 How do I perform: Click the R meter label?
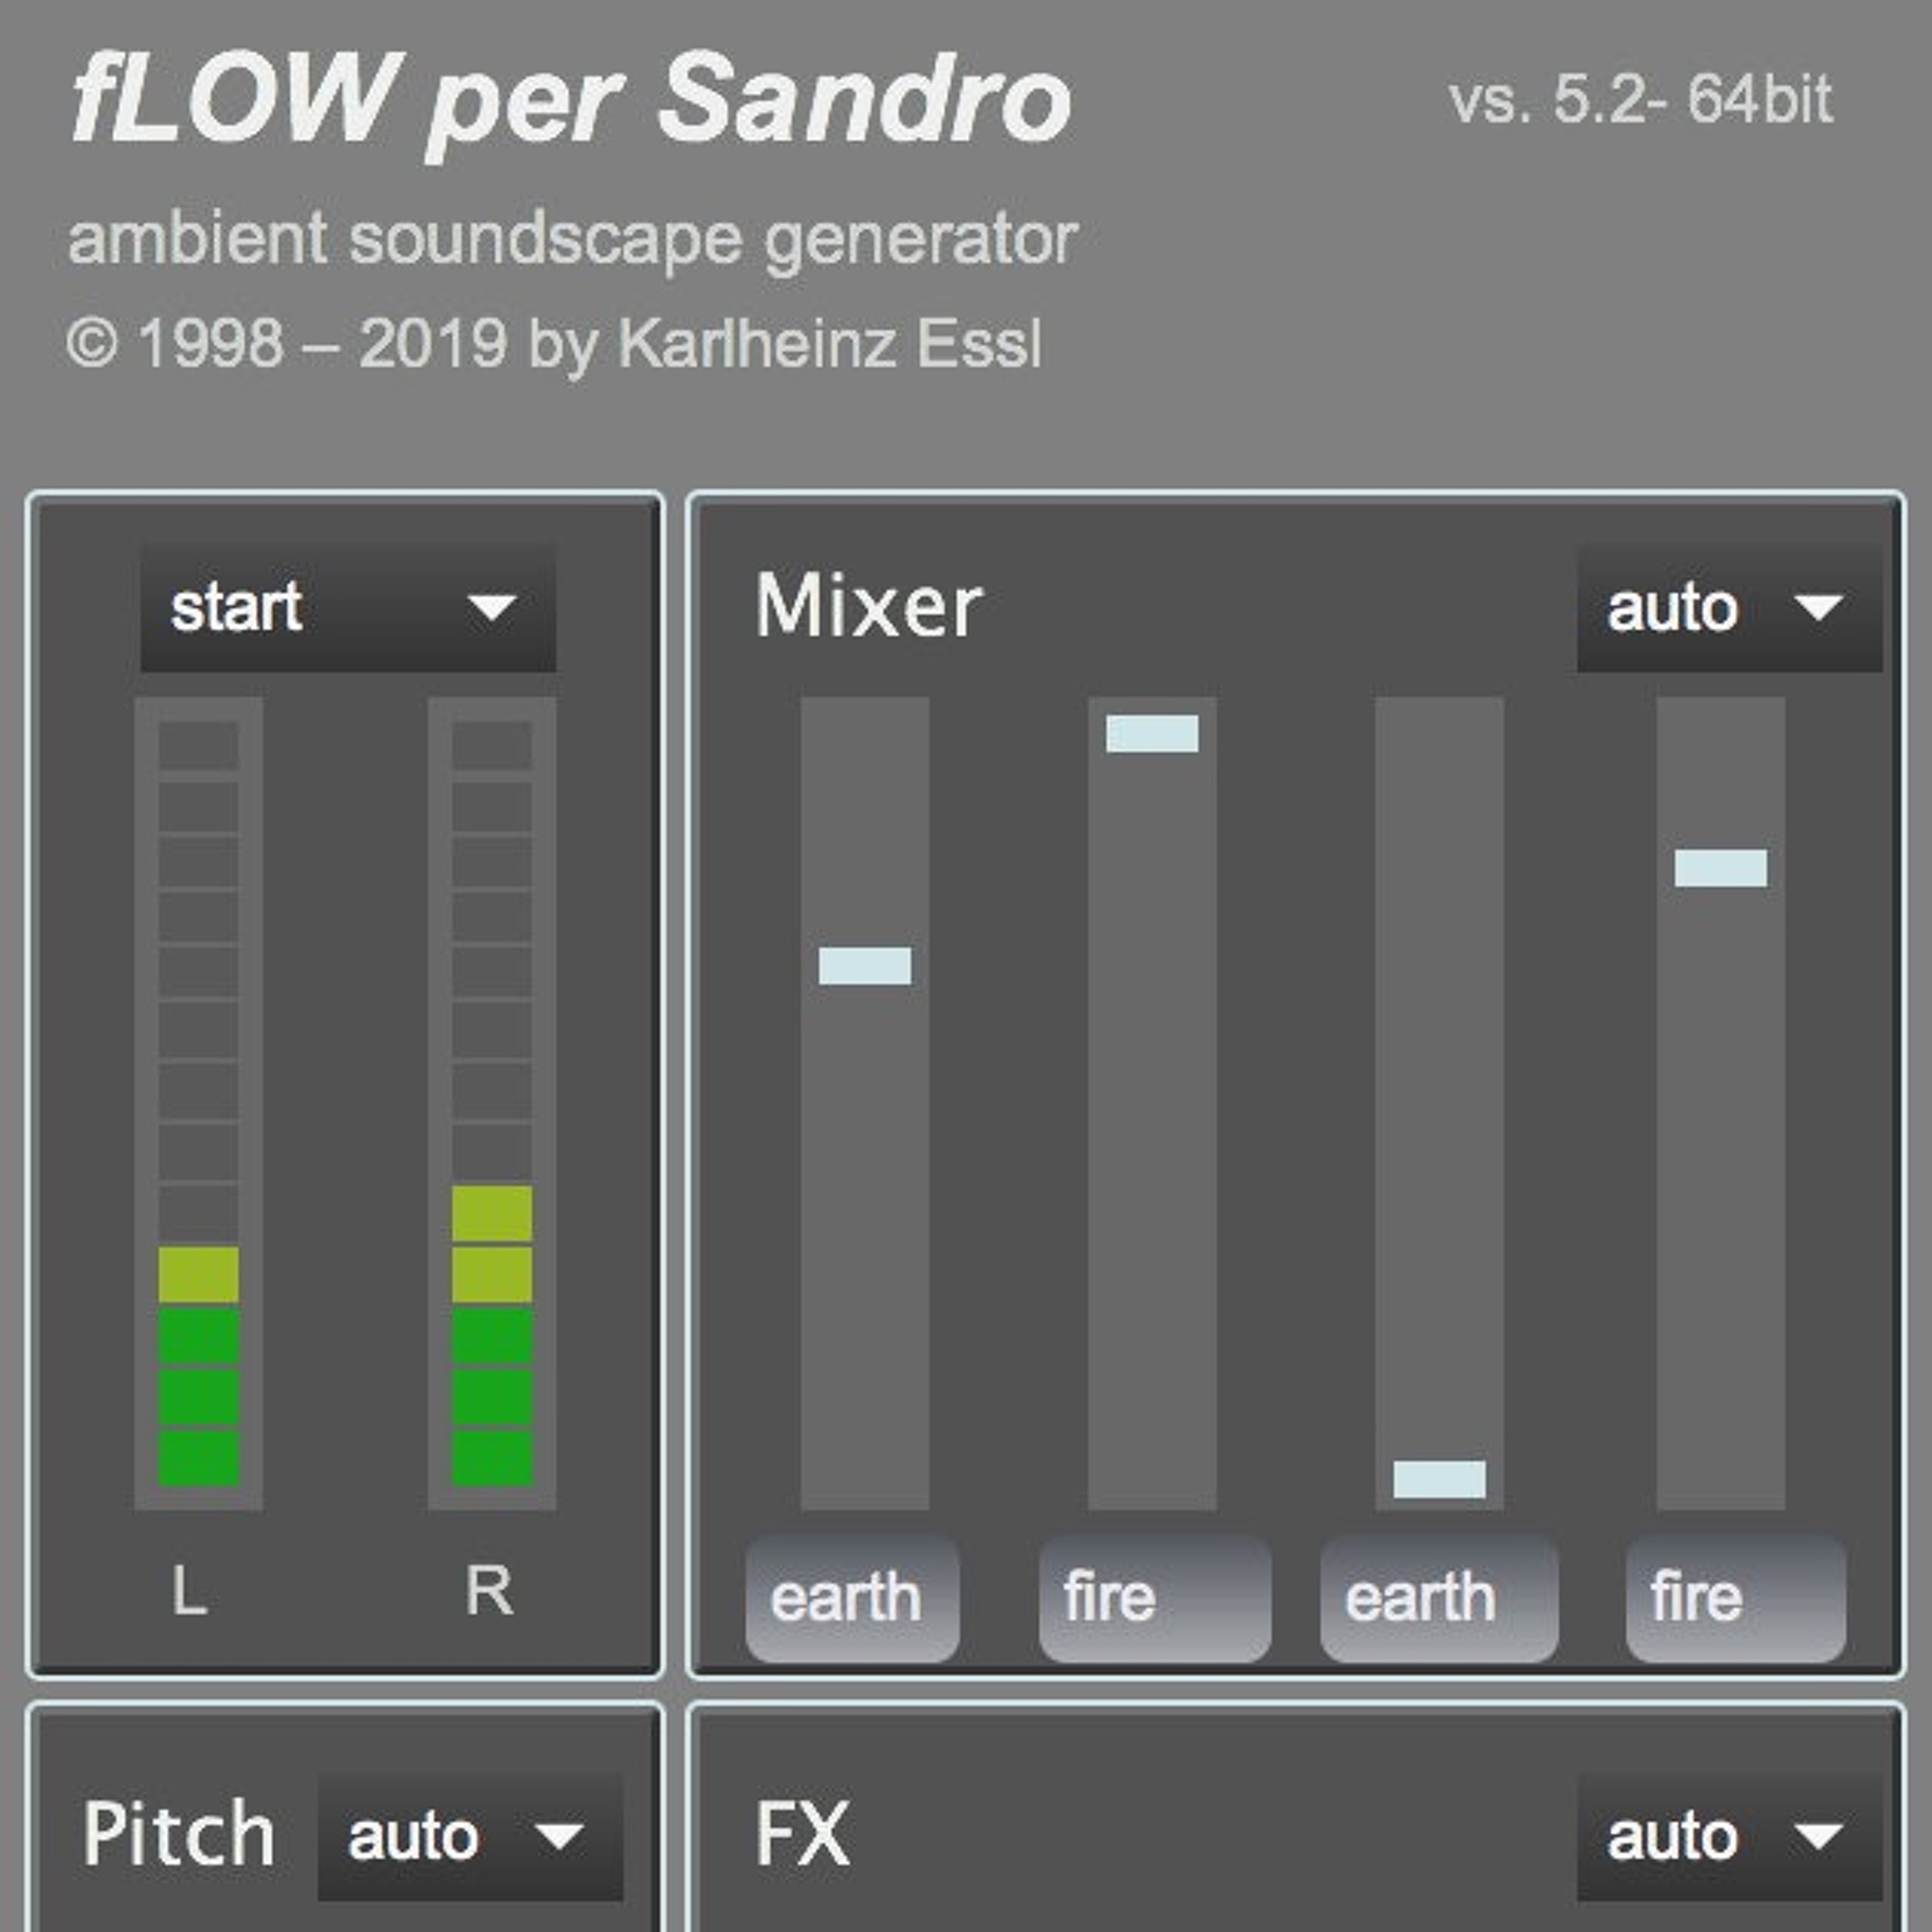(x=489, y=1590)
